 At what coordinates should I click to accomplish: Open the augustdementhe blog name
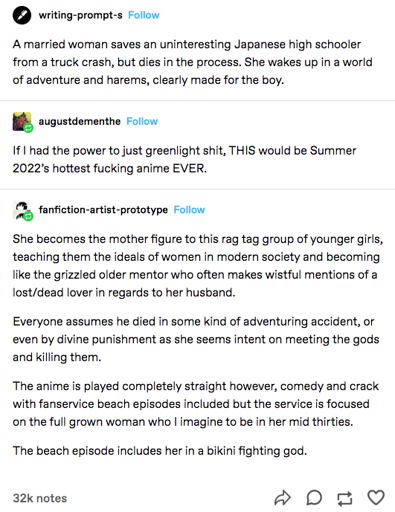pyautogui.click(x=79, y=121)
